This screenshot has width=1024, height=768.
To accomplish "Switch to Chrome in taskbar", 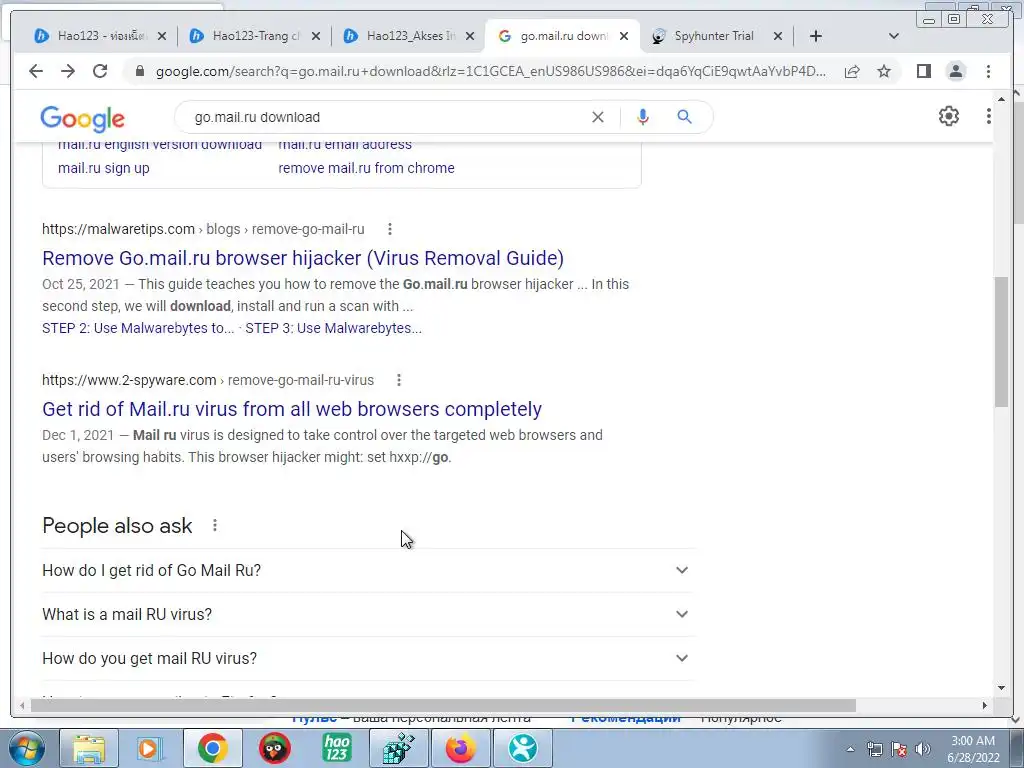I will click(212, 748).
